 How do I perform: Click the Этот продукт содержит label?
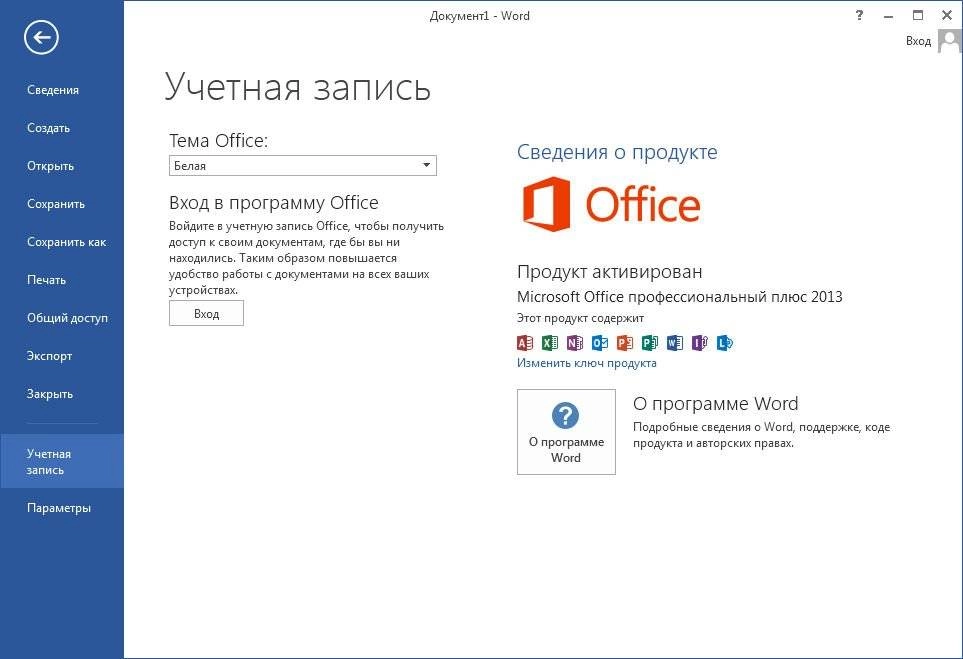580,318
